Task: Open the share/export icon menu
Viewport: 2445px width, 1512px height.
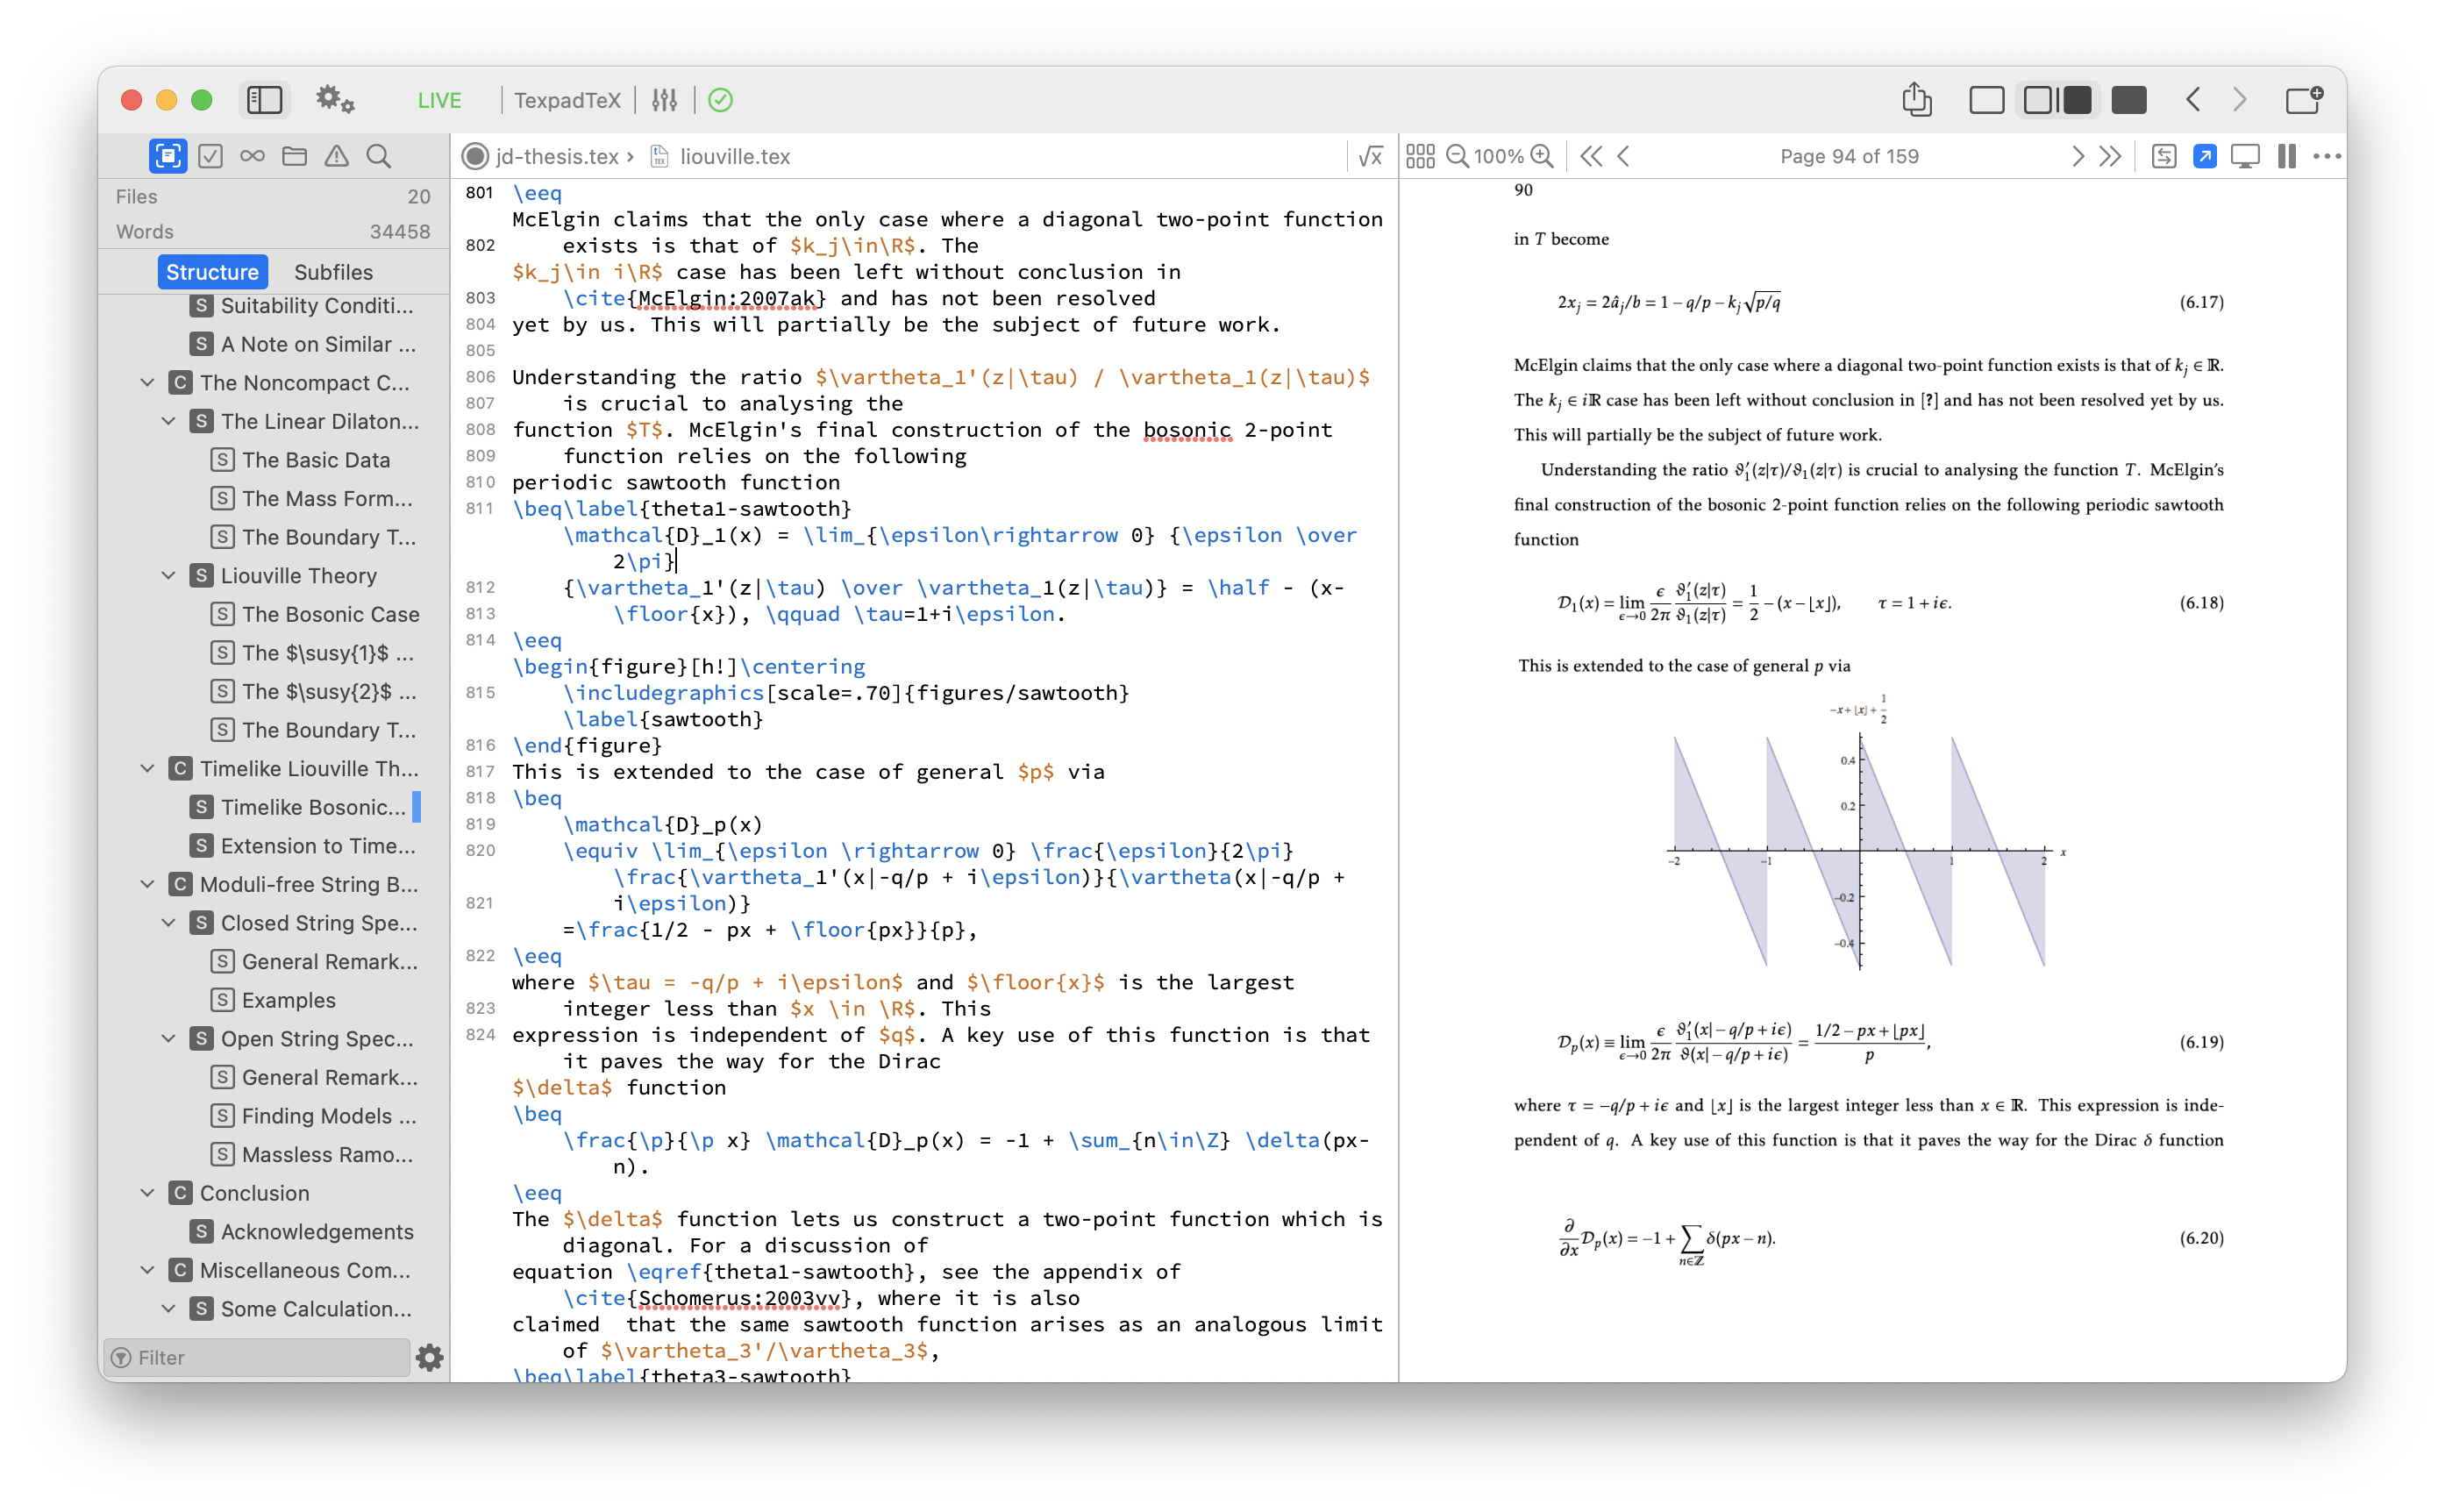Action: [x=1916, y=99]
